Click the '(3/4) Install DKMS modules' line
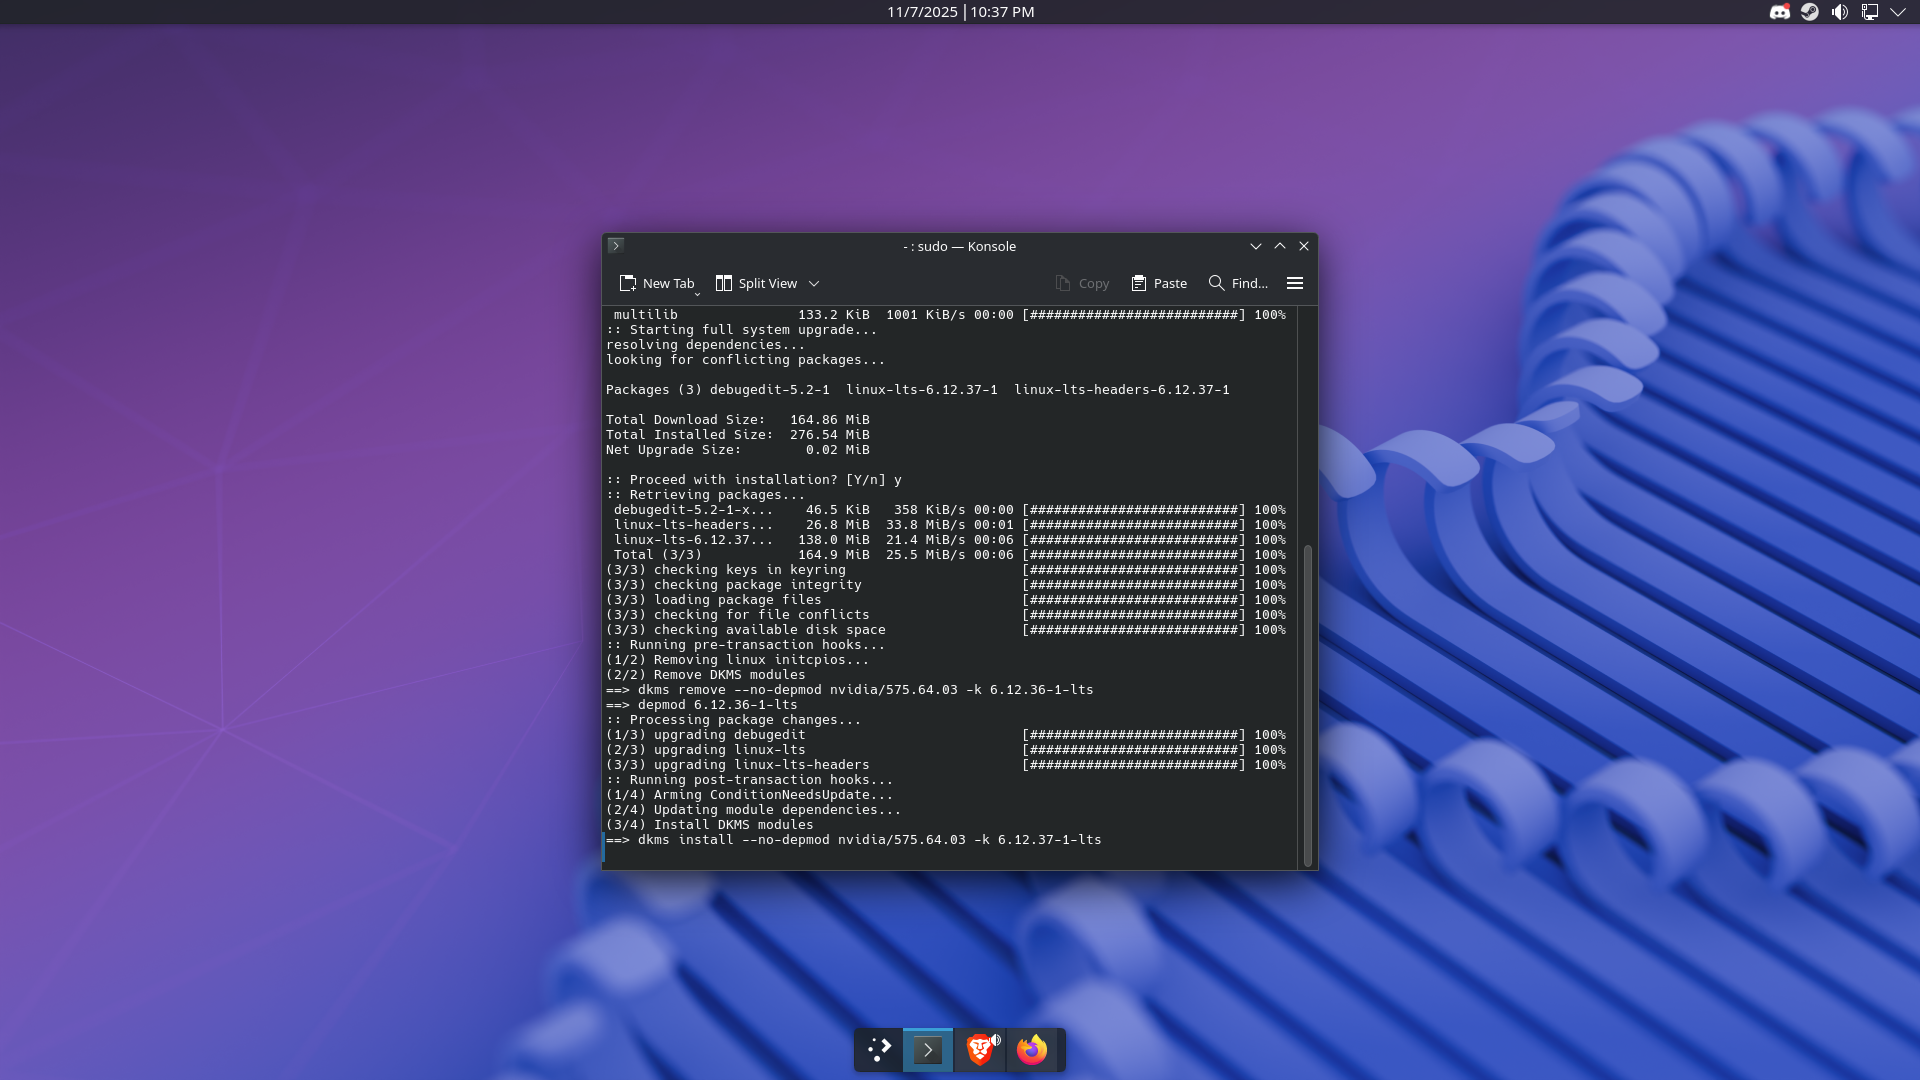The width and height of the screenshot is (1920, 1080). click(710, 825)
